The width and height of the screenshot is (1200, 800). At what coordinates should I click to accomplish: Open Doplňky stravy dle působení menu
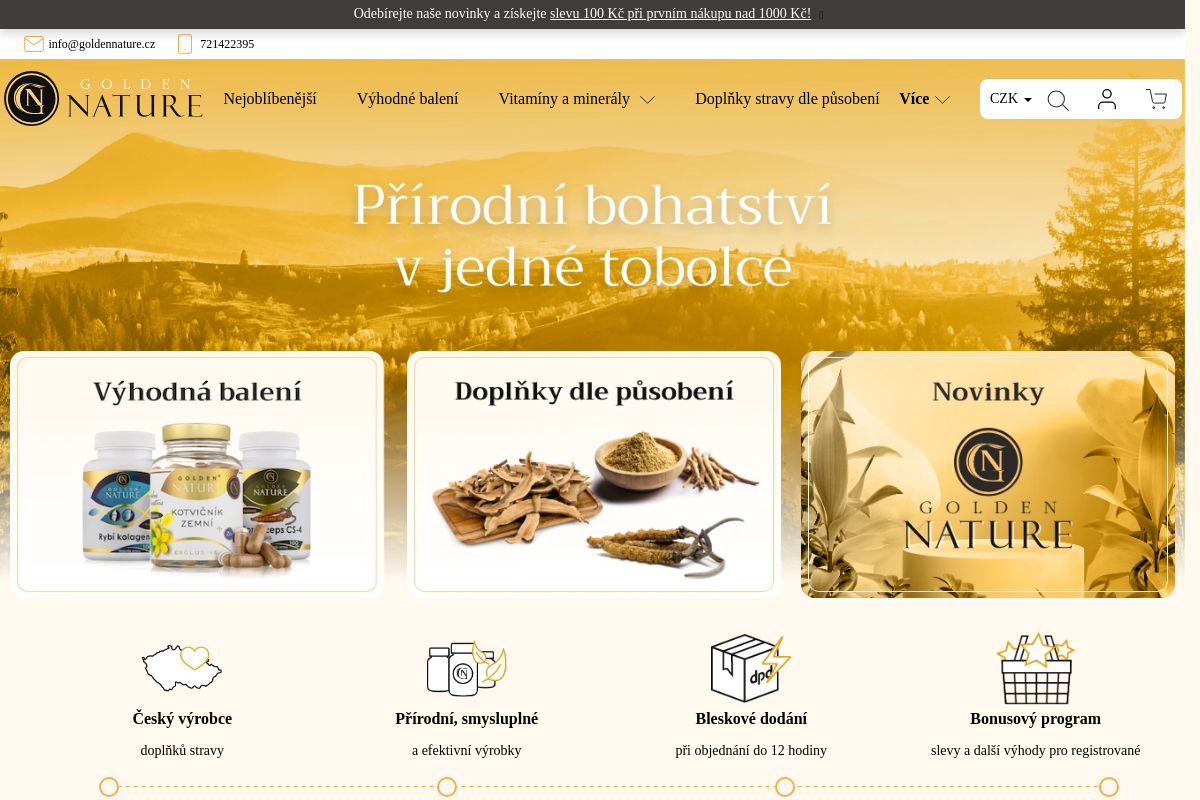tap(788, 98)
